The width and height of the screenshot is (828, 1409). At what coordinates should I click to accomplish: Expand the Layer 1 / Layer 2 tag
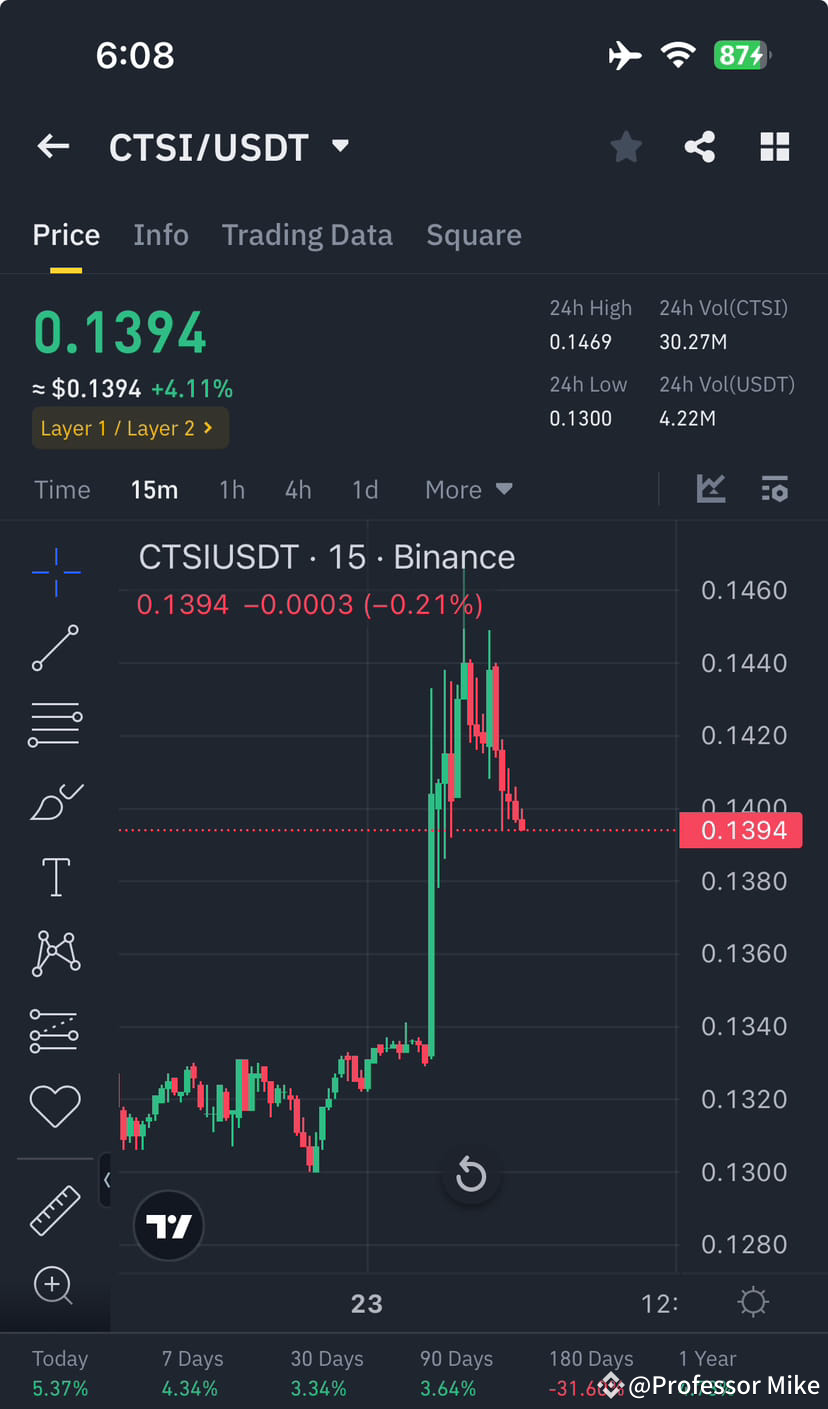(130, 428)
